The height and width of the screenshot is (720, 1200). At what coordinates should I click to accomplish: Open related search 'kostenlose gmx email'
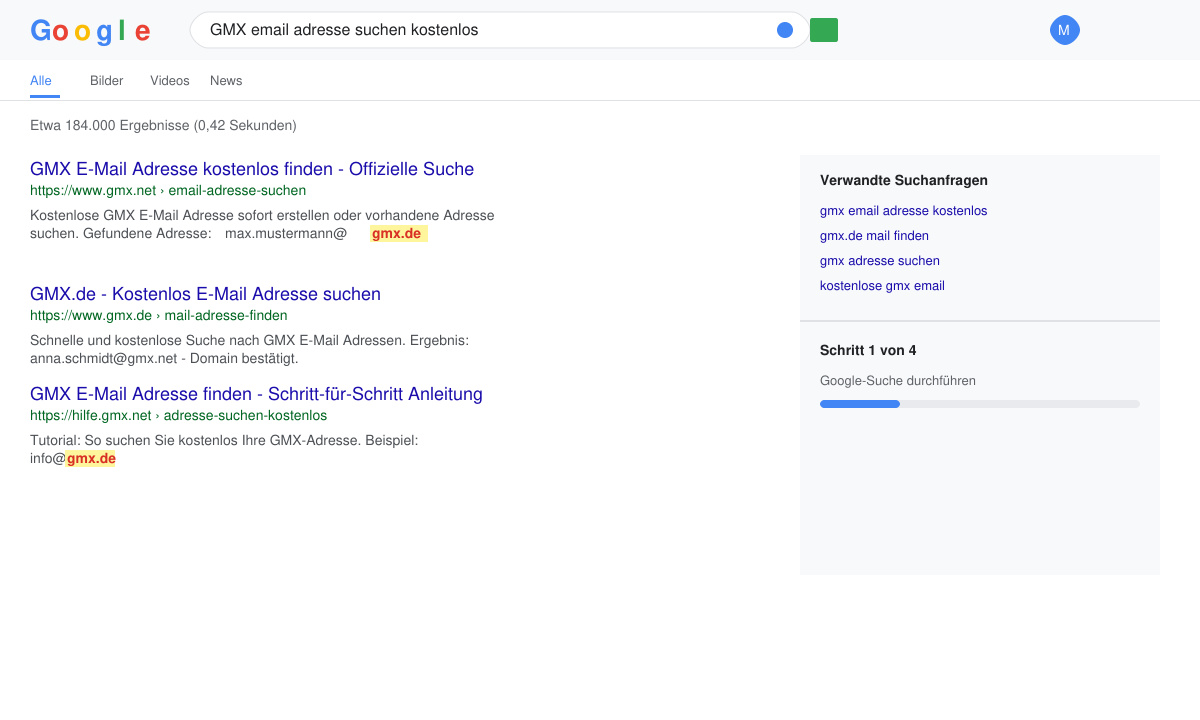882,286
